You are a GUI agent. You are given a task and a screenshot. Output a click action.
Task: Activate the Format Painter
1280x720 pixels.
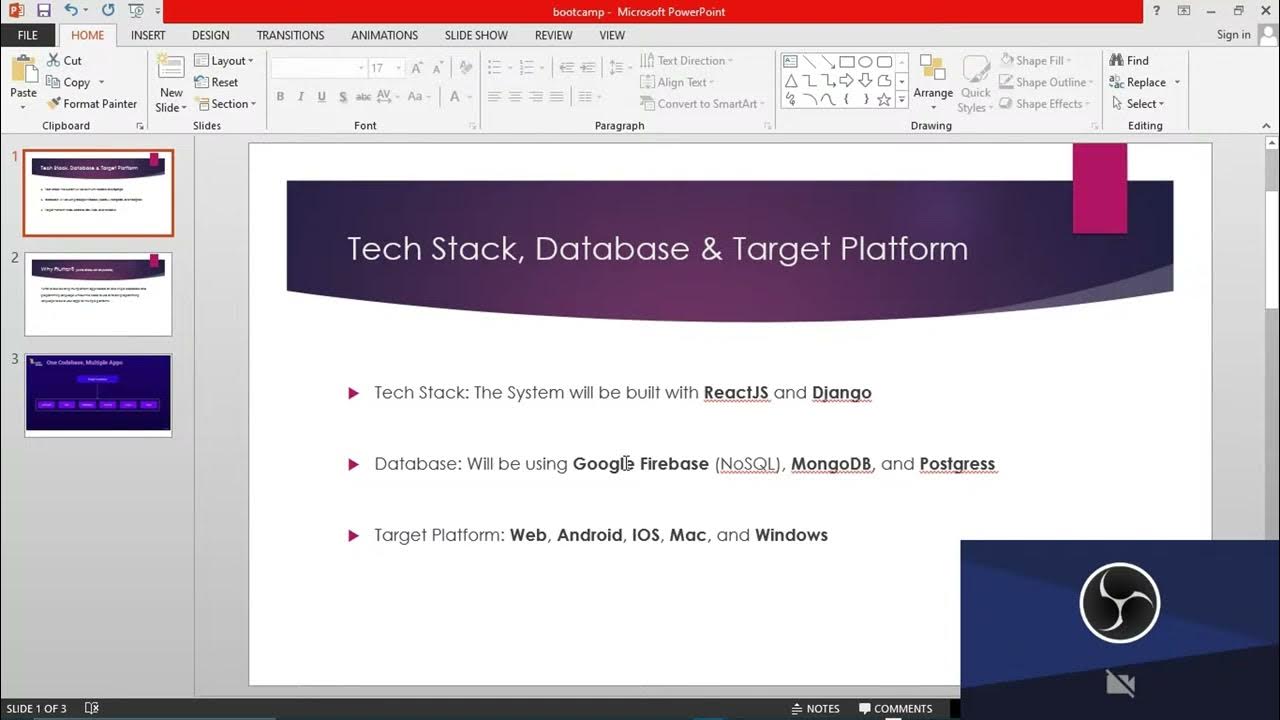(x=92, y=104)
